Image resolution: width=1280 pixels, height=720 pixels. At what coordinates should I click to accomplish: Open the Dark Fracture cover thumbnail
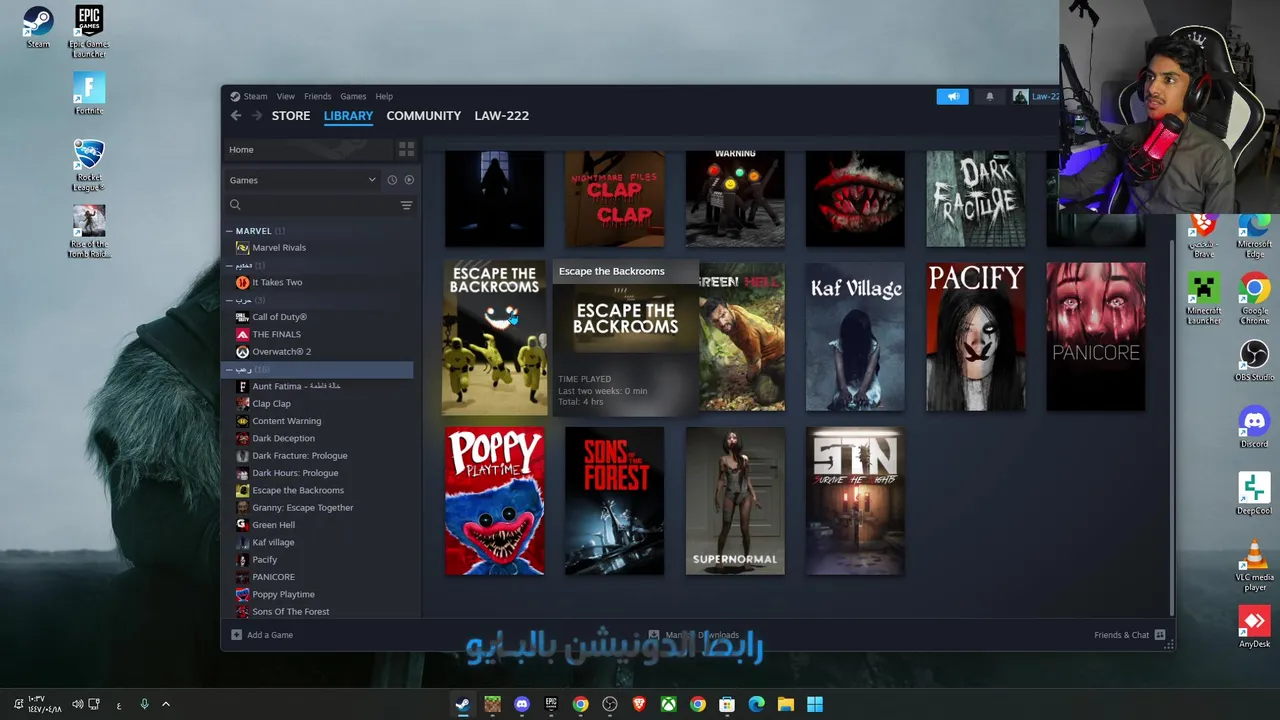(x=976, y=199)
